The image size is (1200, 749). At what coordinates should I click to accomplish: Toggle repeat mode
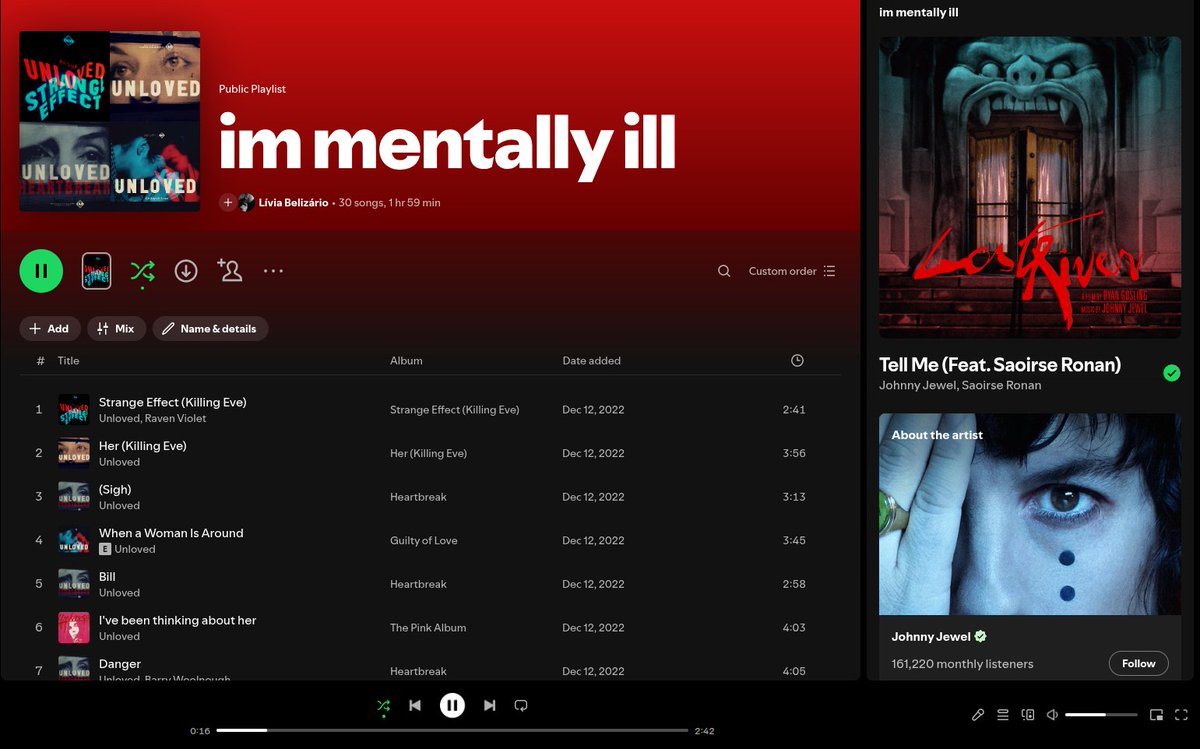[x=521, y=705]
